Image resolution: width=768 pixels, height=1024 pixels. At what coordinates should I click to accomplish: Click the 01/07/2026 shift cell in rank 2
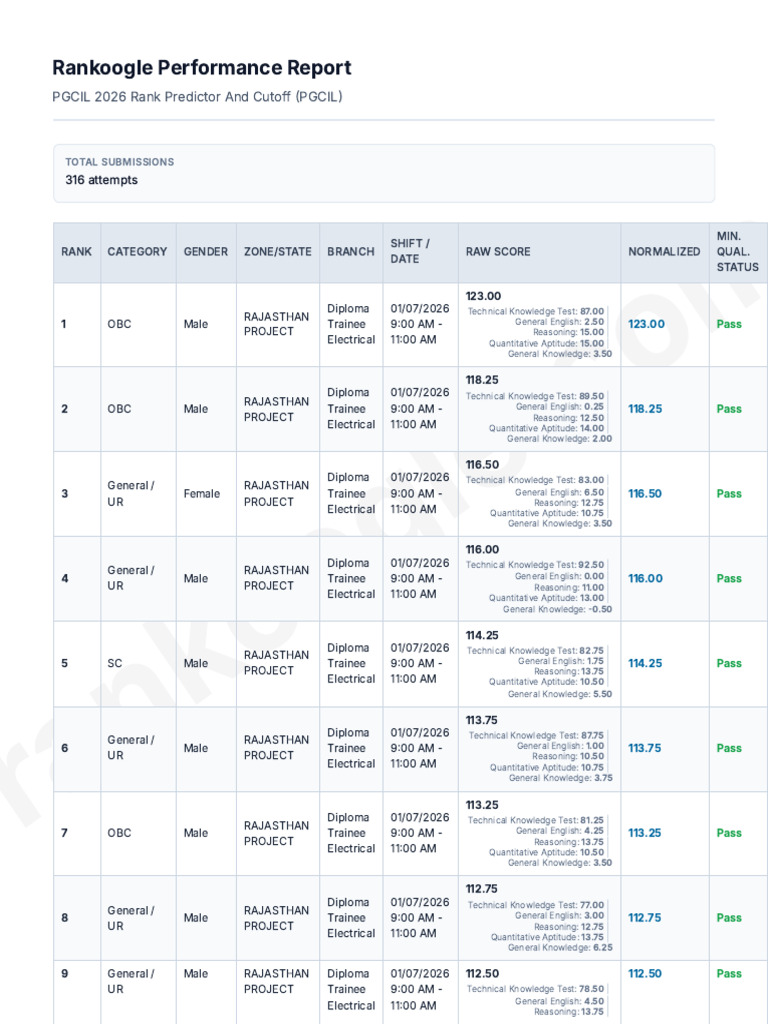(420, 409)
